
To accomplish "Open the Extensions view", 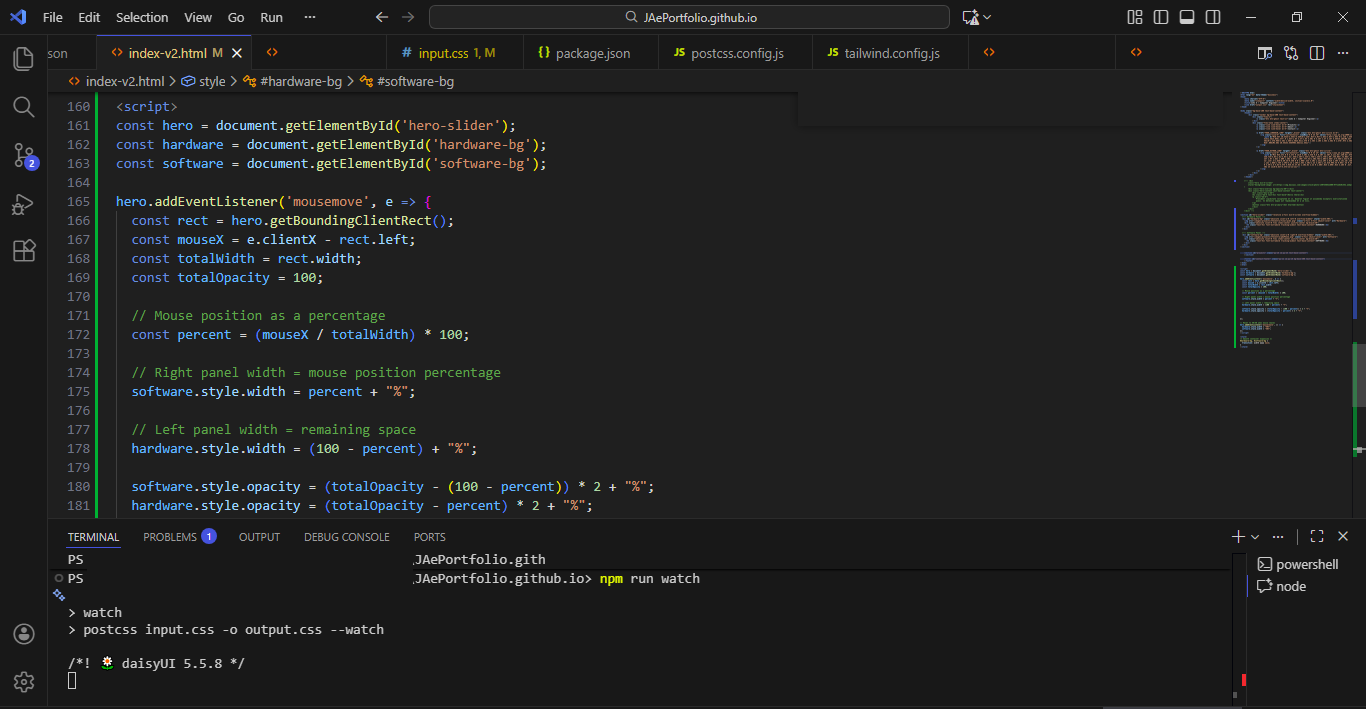I will coord(24,251).
